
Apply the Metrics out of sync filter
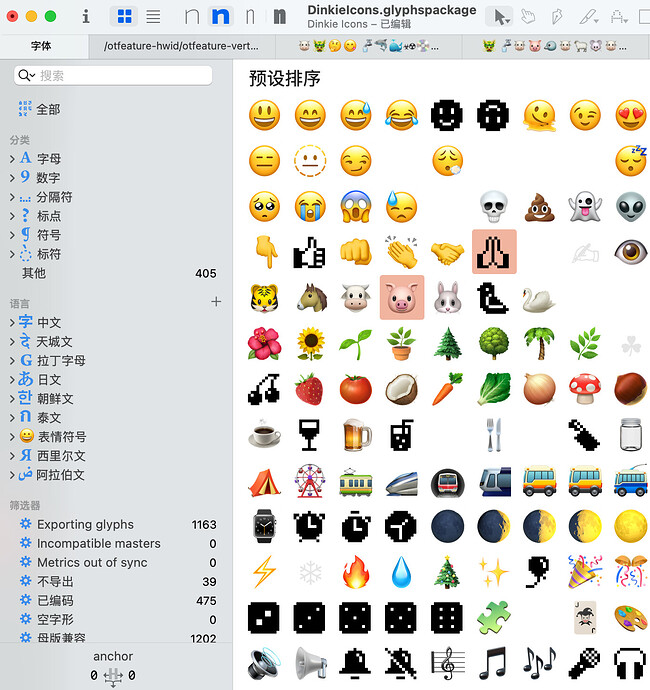click(x=116, y=562)
